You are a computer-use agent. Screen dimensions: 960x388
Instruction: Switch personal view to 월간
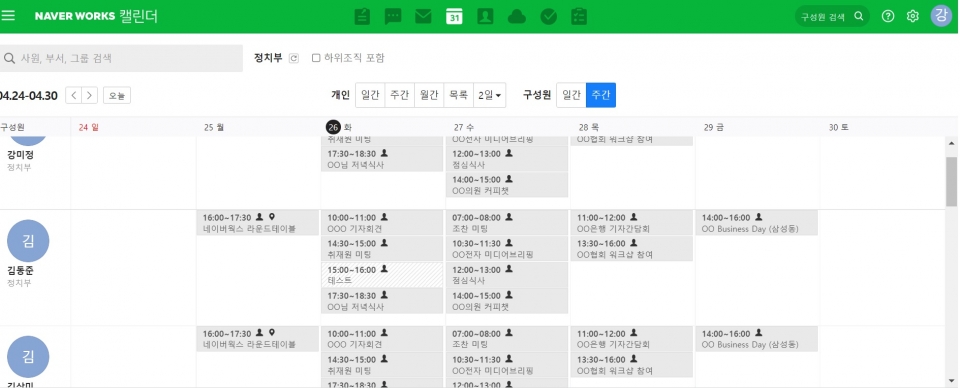coord(429,95)
